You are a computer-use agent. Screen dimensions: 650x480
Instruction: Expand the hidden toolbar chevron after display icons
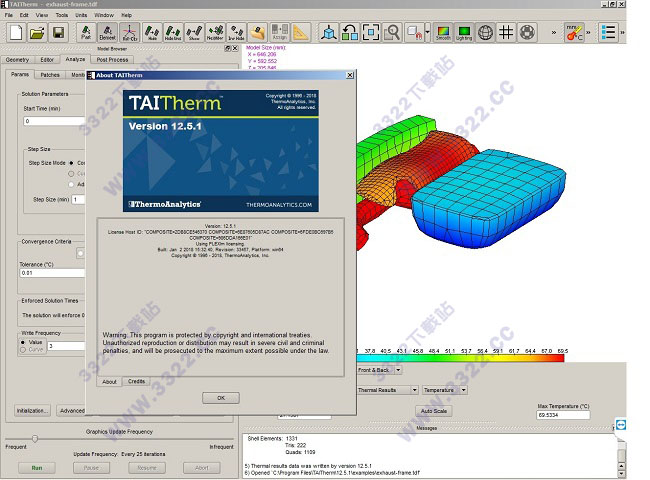[553, 32]
